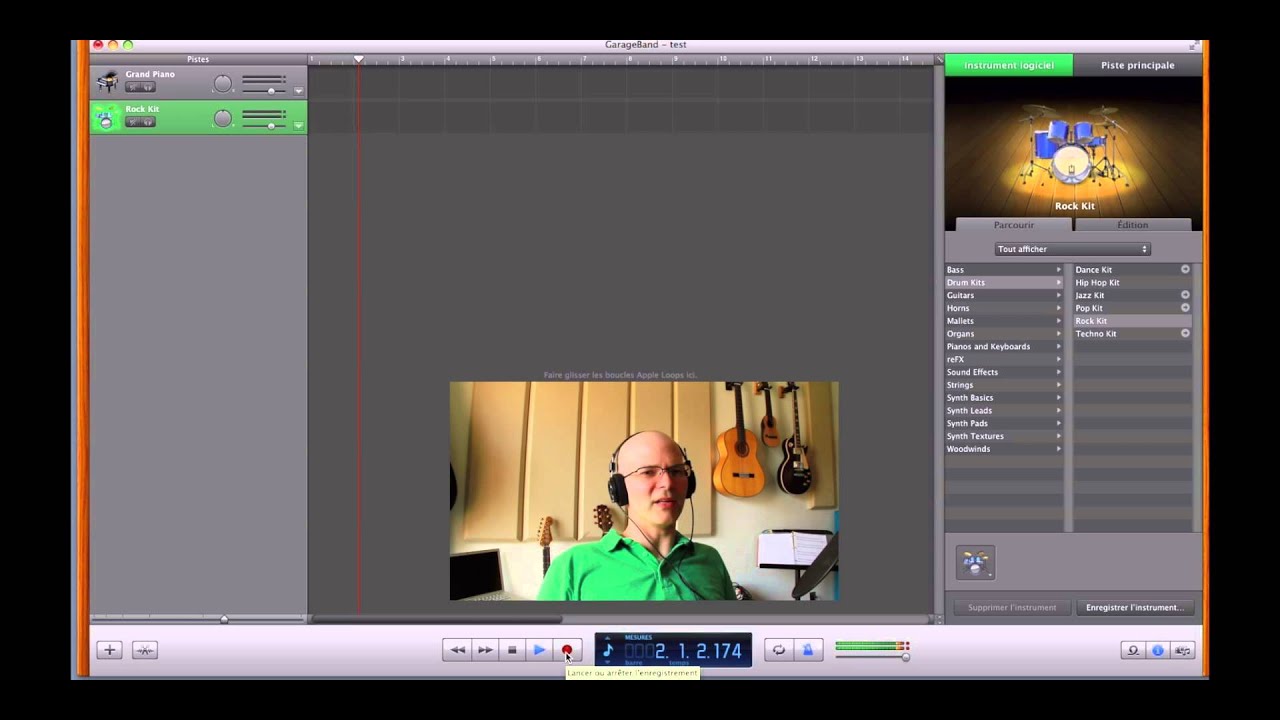
Task: Open the Synth Leads category
Action: (1004, 411)
